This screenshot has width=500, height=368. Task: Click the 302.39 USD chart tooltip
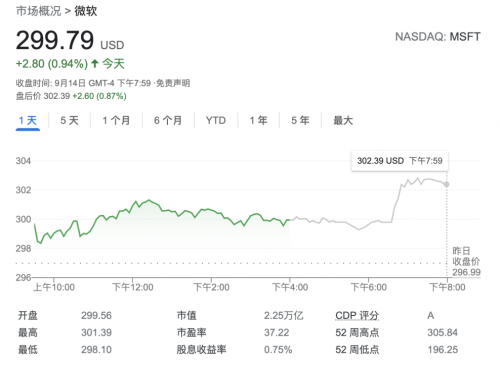pyautogui.click(x=400, y=161)
